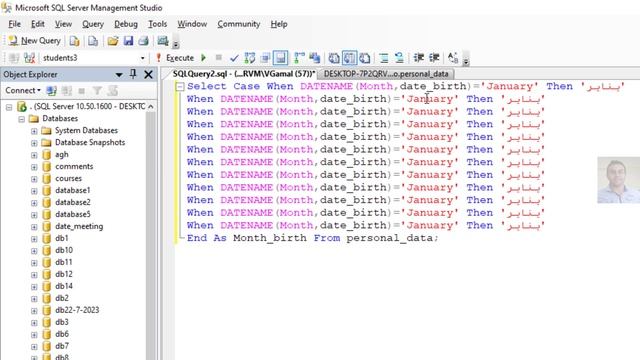Screen dimensions: 640x360
Task: Click Analysis Services query icon before Open File
Action: click(93, 41)
